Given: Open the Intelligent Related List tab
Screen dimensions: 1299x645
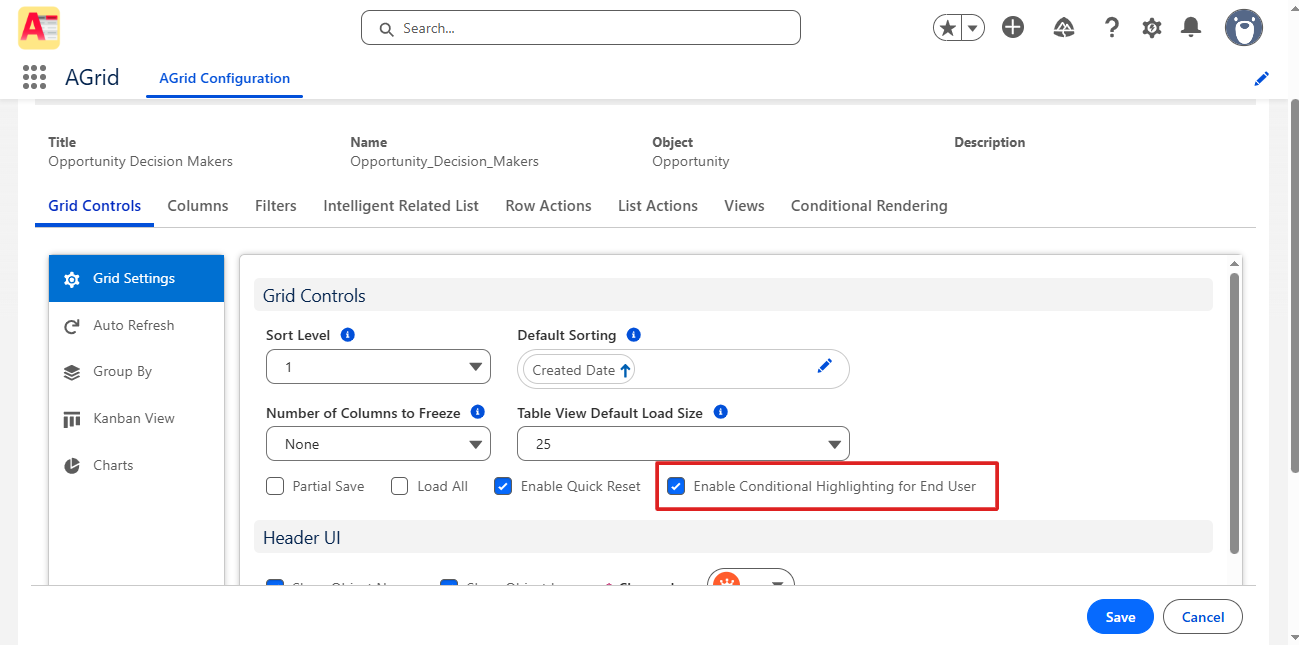Looking at the screenshot, I should pos(401,206).
